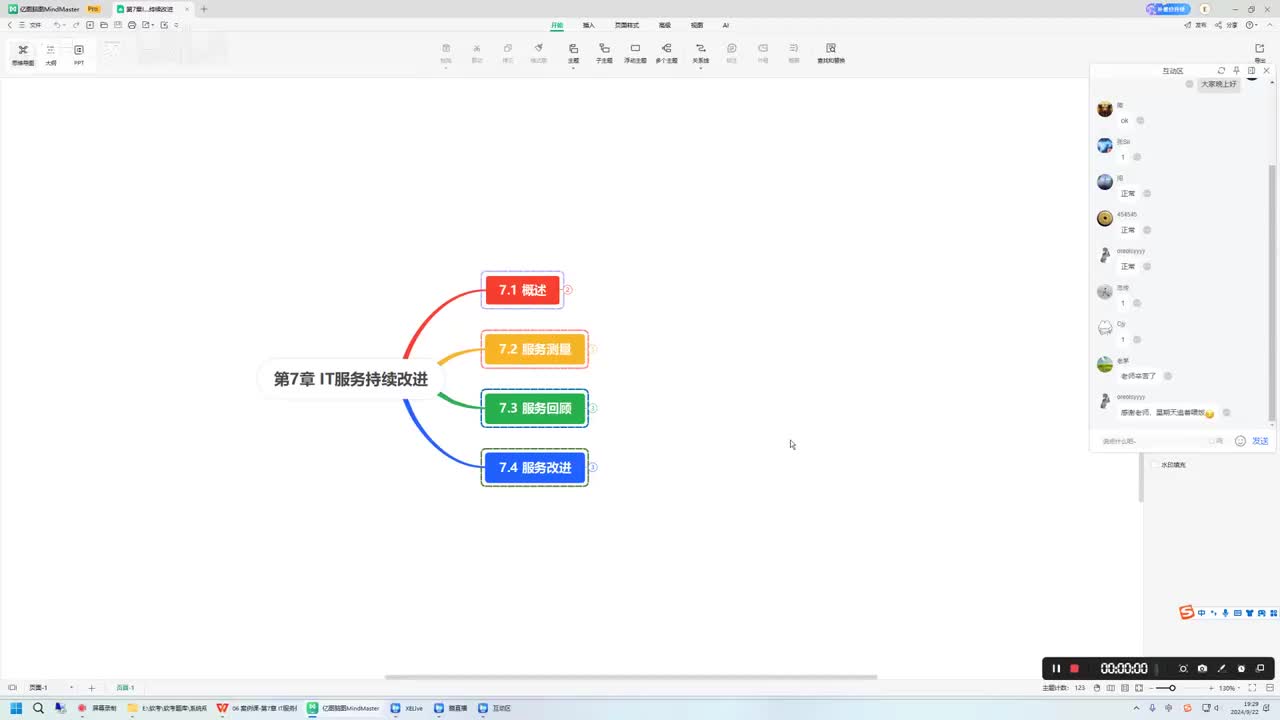Click the camera screenshot icon on recorder
This screenshot has height=720, width=1280.
1202,668
